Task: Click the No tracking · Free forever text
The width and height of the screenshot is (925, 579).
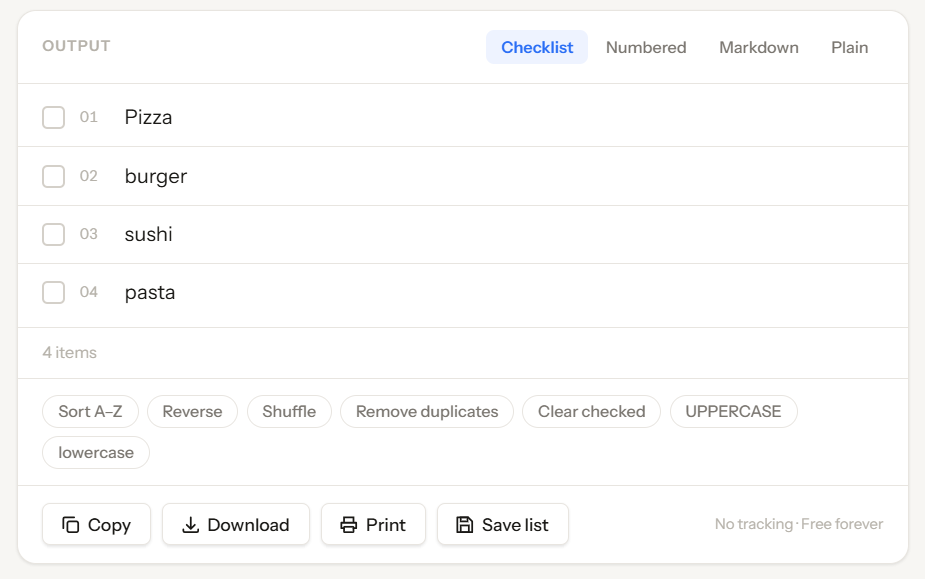Action: pos(799,524)
